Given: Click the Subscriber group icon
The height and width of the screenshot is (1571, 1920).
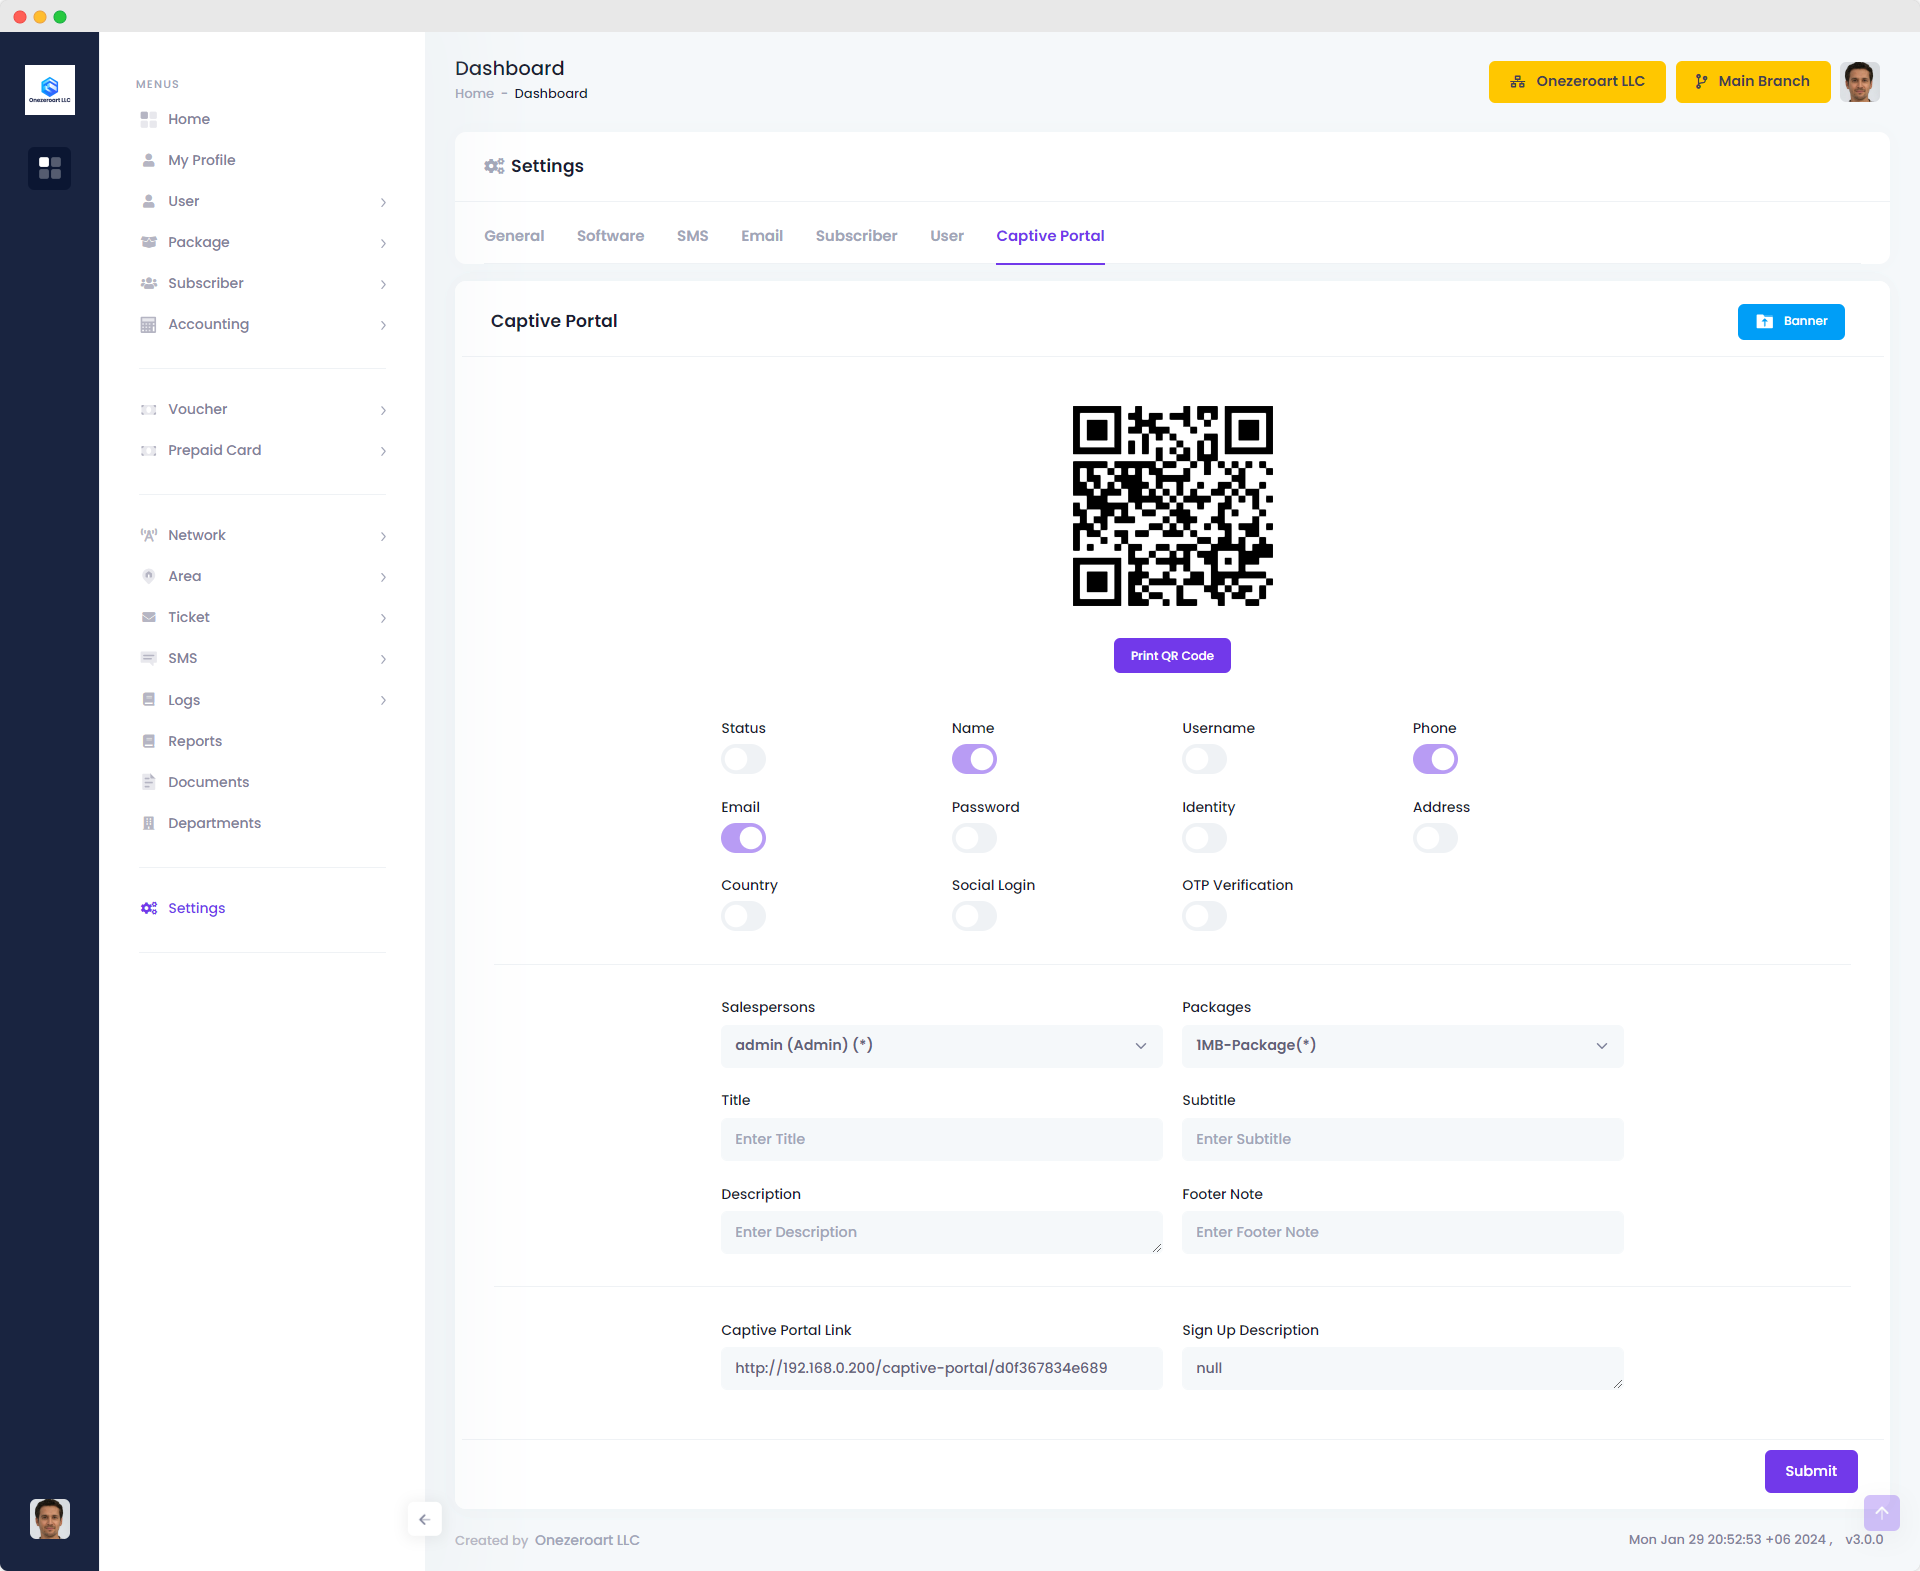Looking at the screenshot, I should click(x=149, y=283).
